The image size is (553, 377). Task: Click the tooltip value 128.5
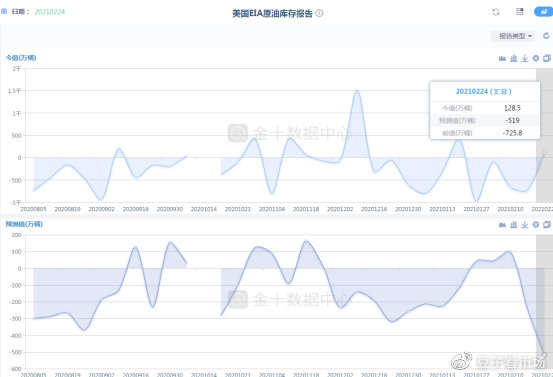tap(512, 108)
